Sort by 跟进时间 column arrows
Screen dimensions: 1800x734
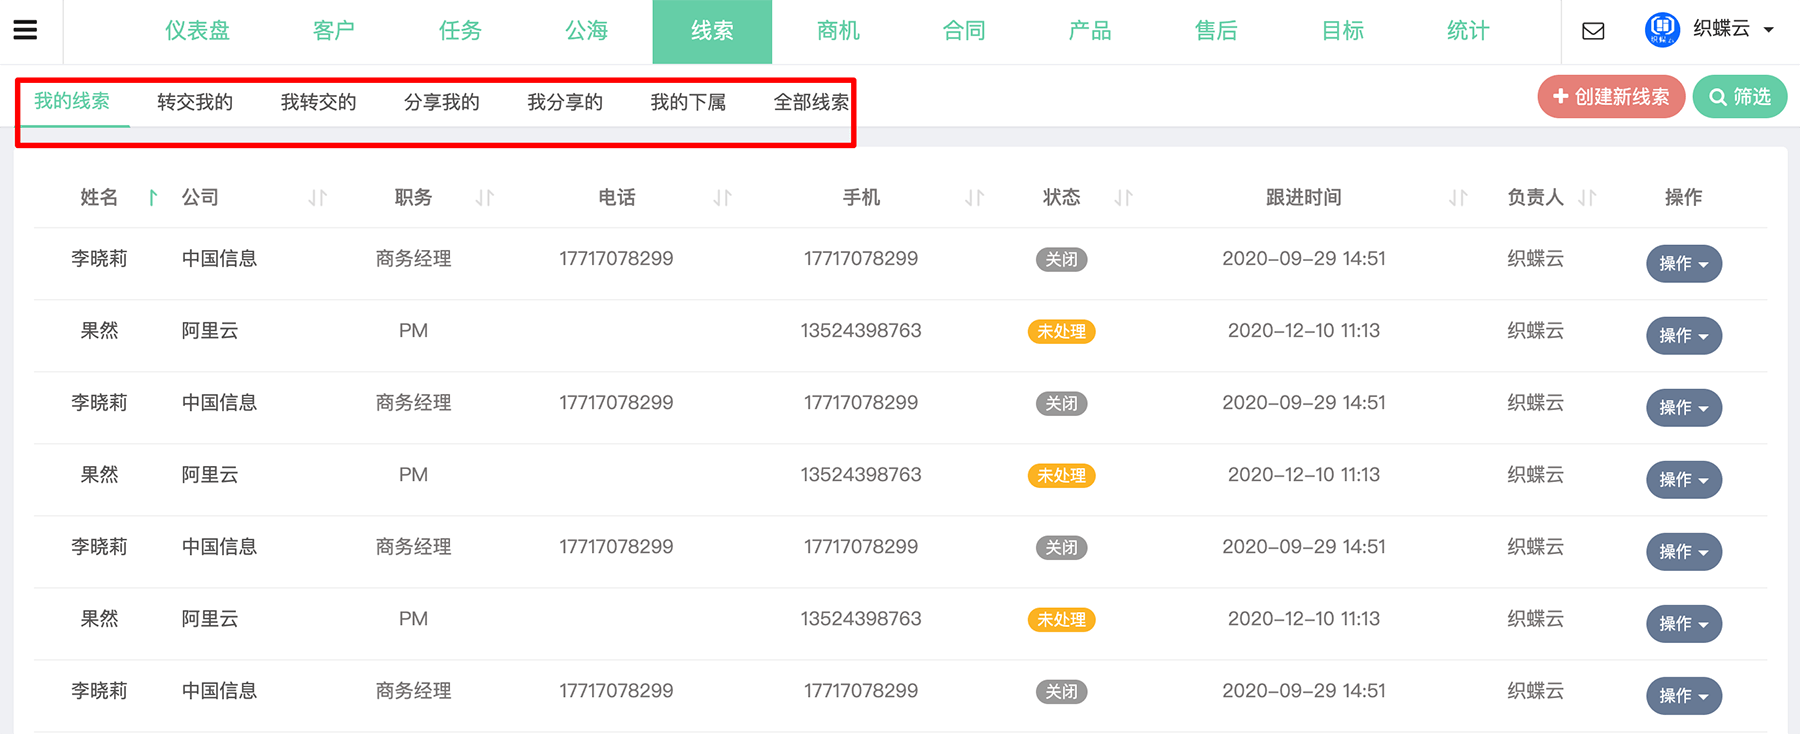coord(1459,198)
